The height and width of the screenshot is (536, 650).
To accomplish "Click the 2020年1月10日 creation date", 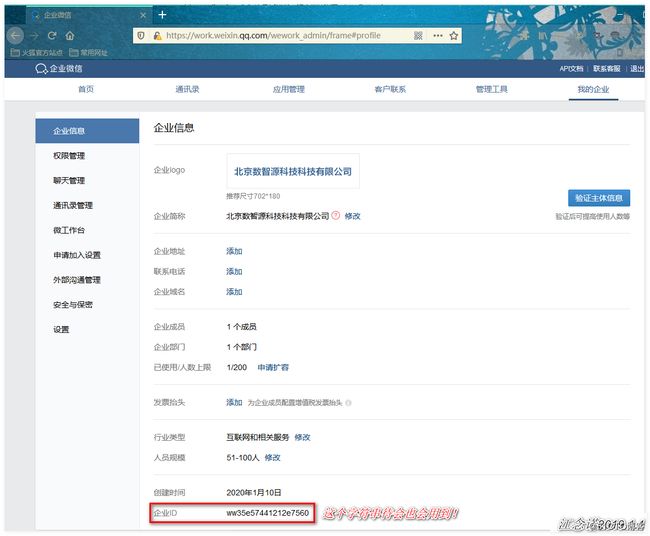I will (x=254, y=493).
